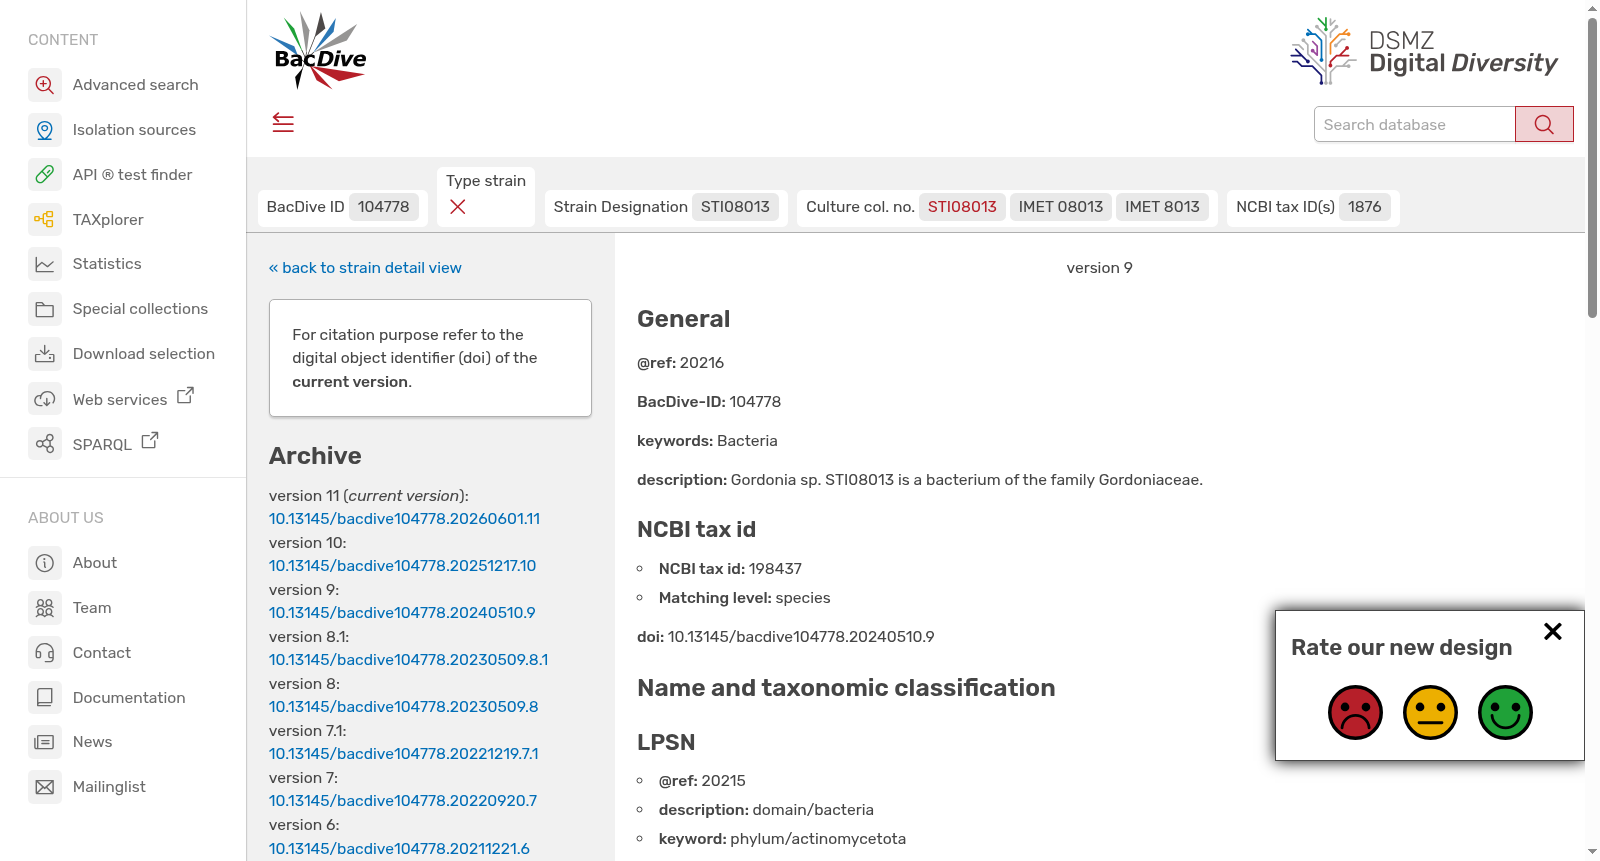The height and width of the screenshot is (861, 1600).
Task: Click the external link icon next to Web services
Action: click(185, 396)
